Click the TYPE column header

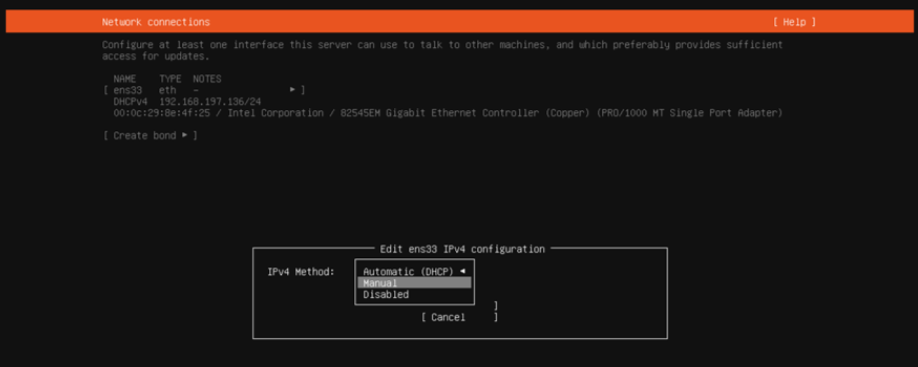(x=170, y=78)
